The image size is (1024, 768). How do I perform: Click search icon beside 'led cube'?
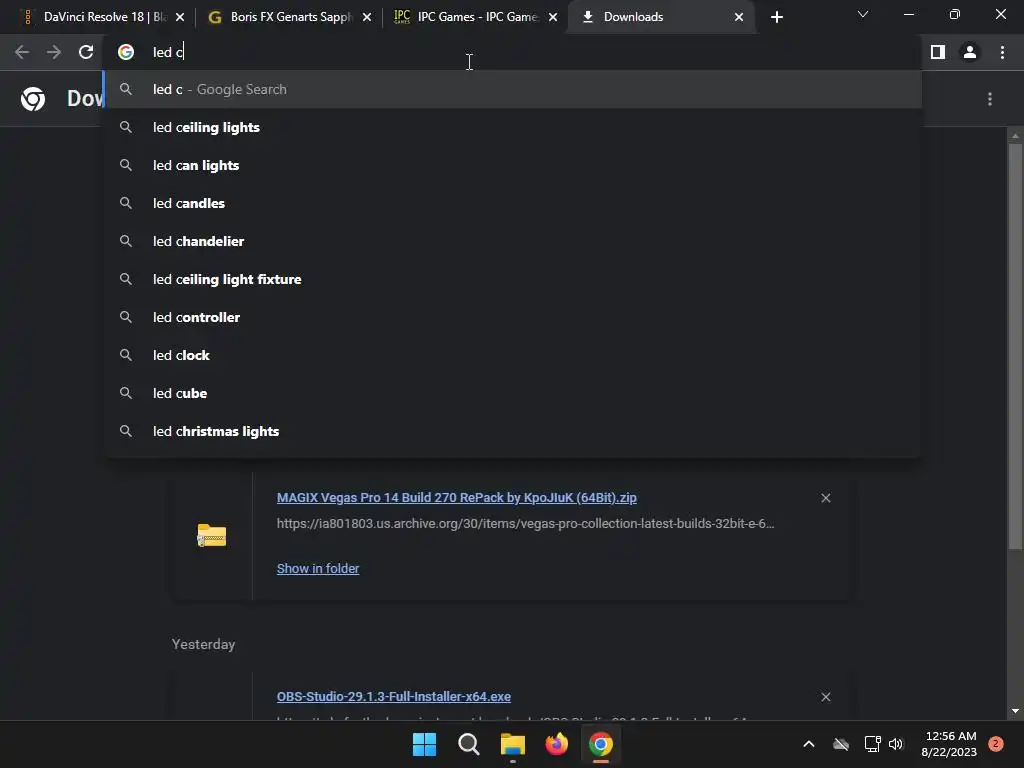click(x=126, y=393)
